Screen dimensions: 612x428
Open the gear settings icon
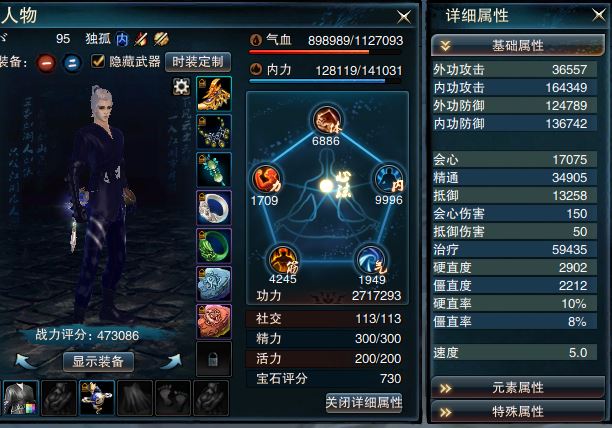[181, 86]
